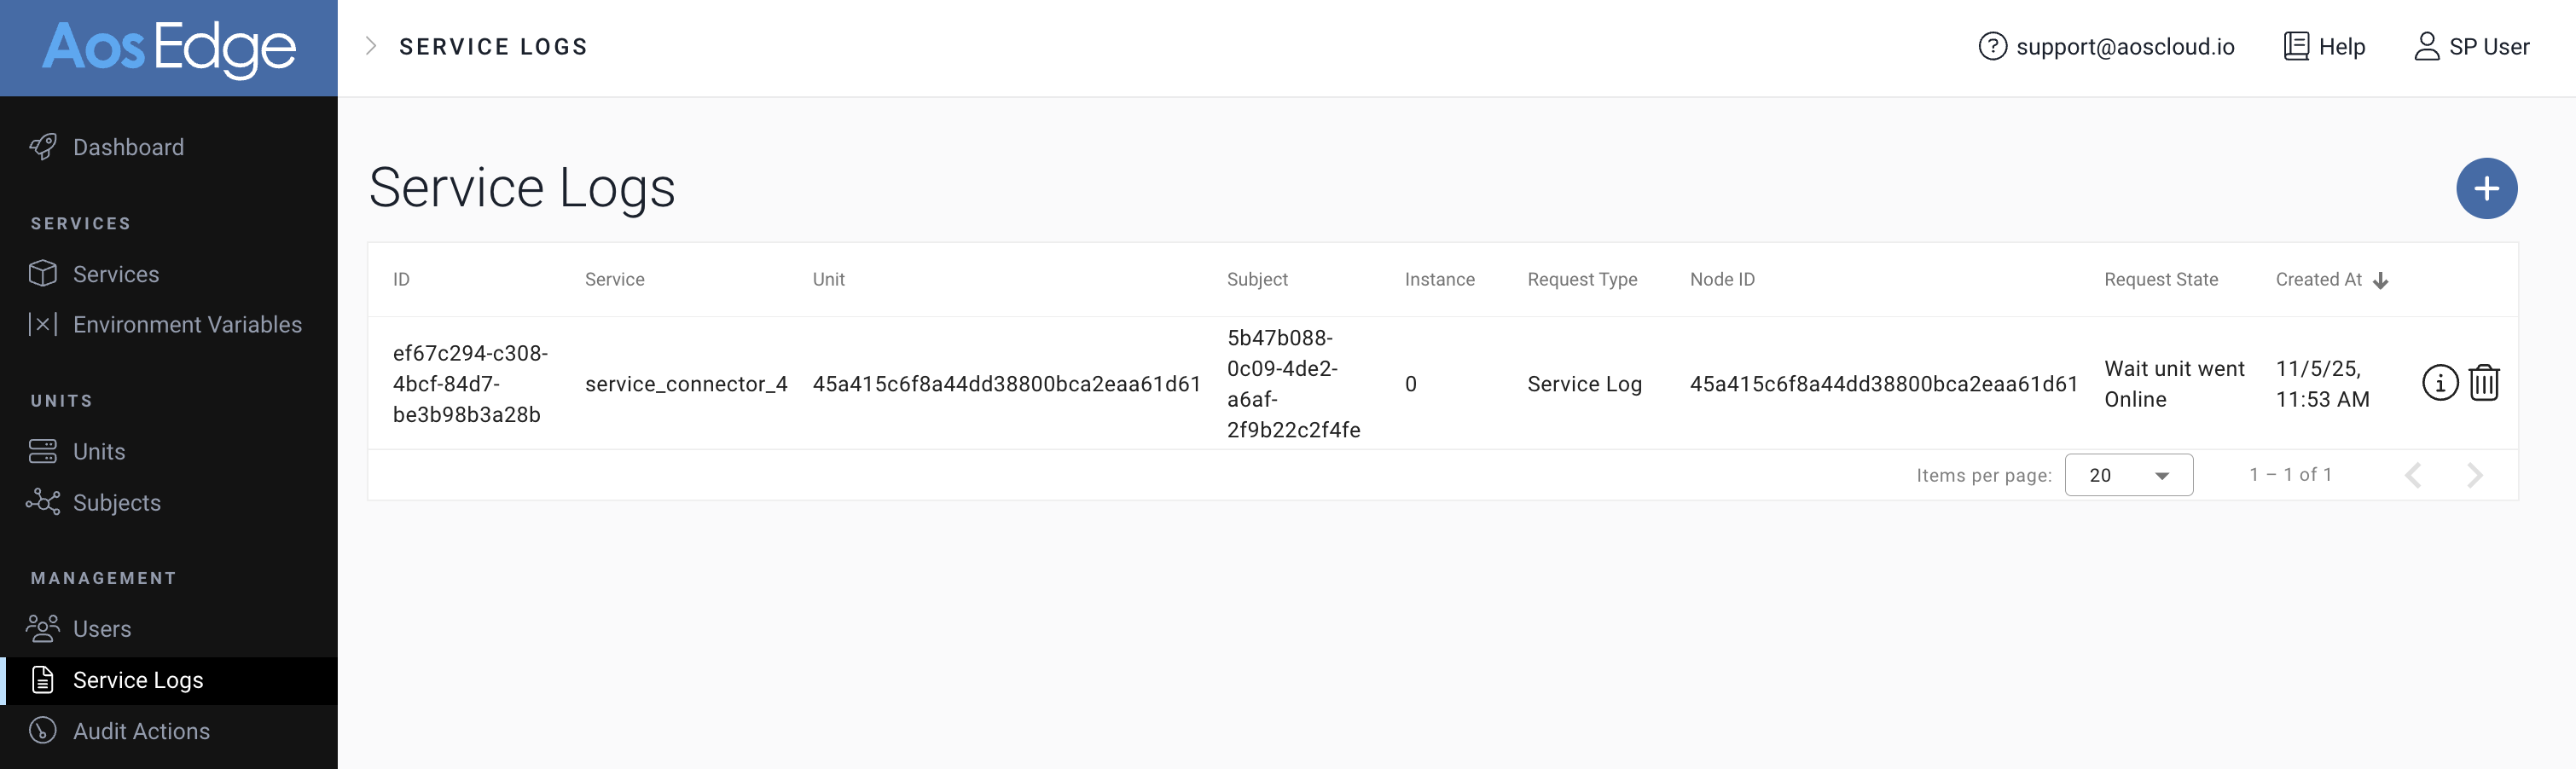This screenshot has height=769, width=2576.
Task: Click the Services cube icon in sidebar
Action: pos(43,274)
